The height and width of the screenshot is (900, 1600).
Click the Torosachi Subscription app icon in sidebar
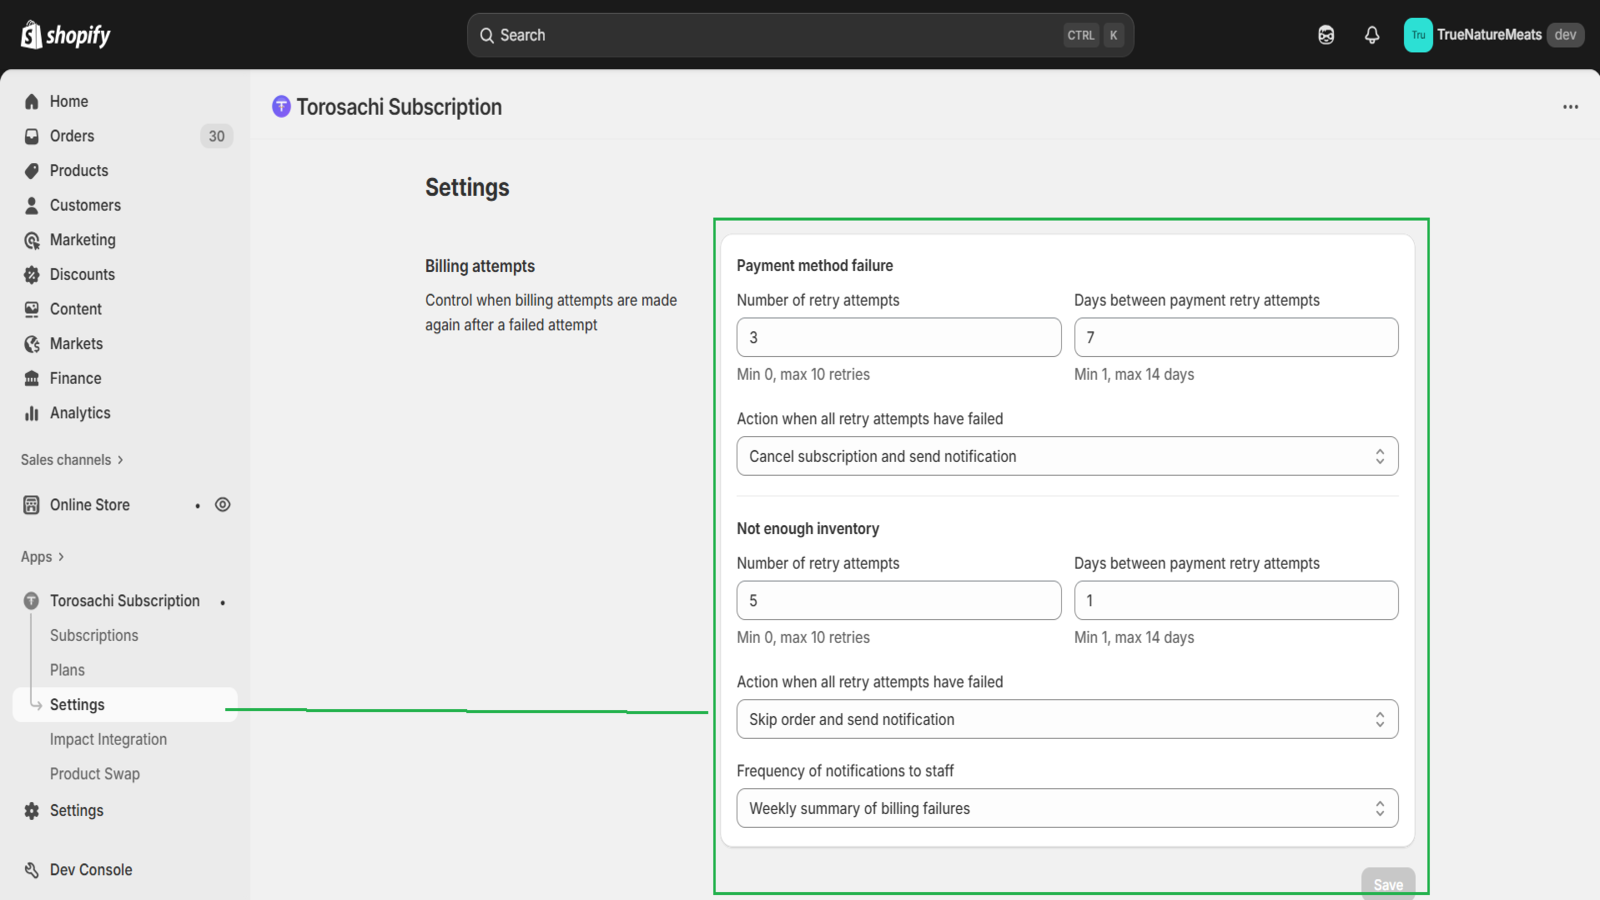pos(32,601)
